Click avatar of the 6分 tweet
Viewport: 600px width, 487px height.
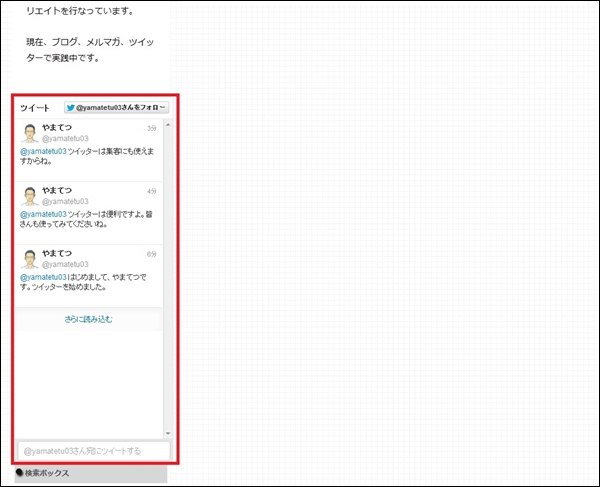[x=29, y=259]
